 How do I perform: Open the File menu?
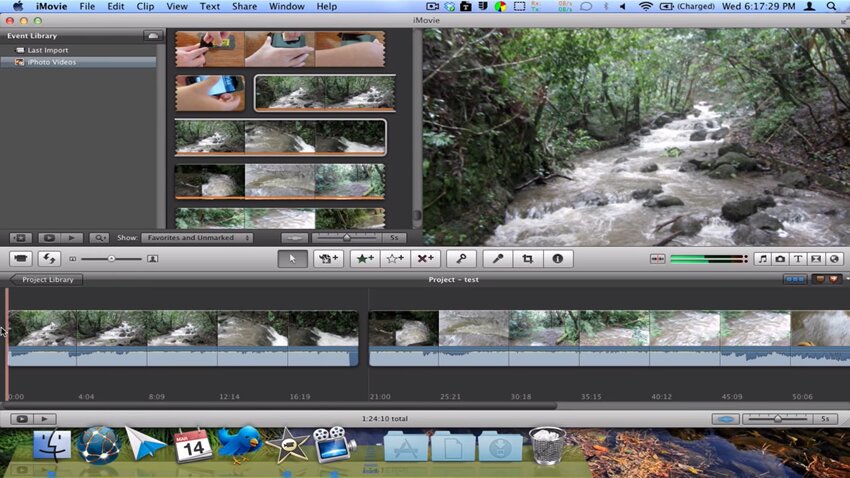87,7
